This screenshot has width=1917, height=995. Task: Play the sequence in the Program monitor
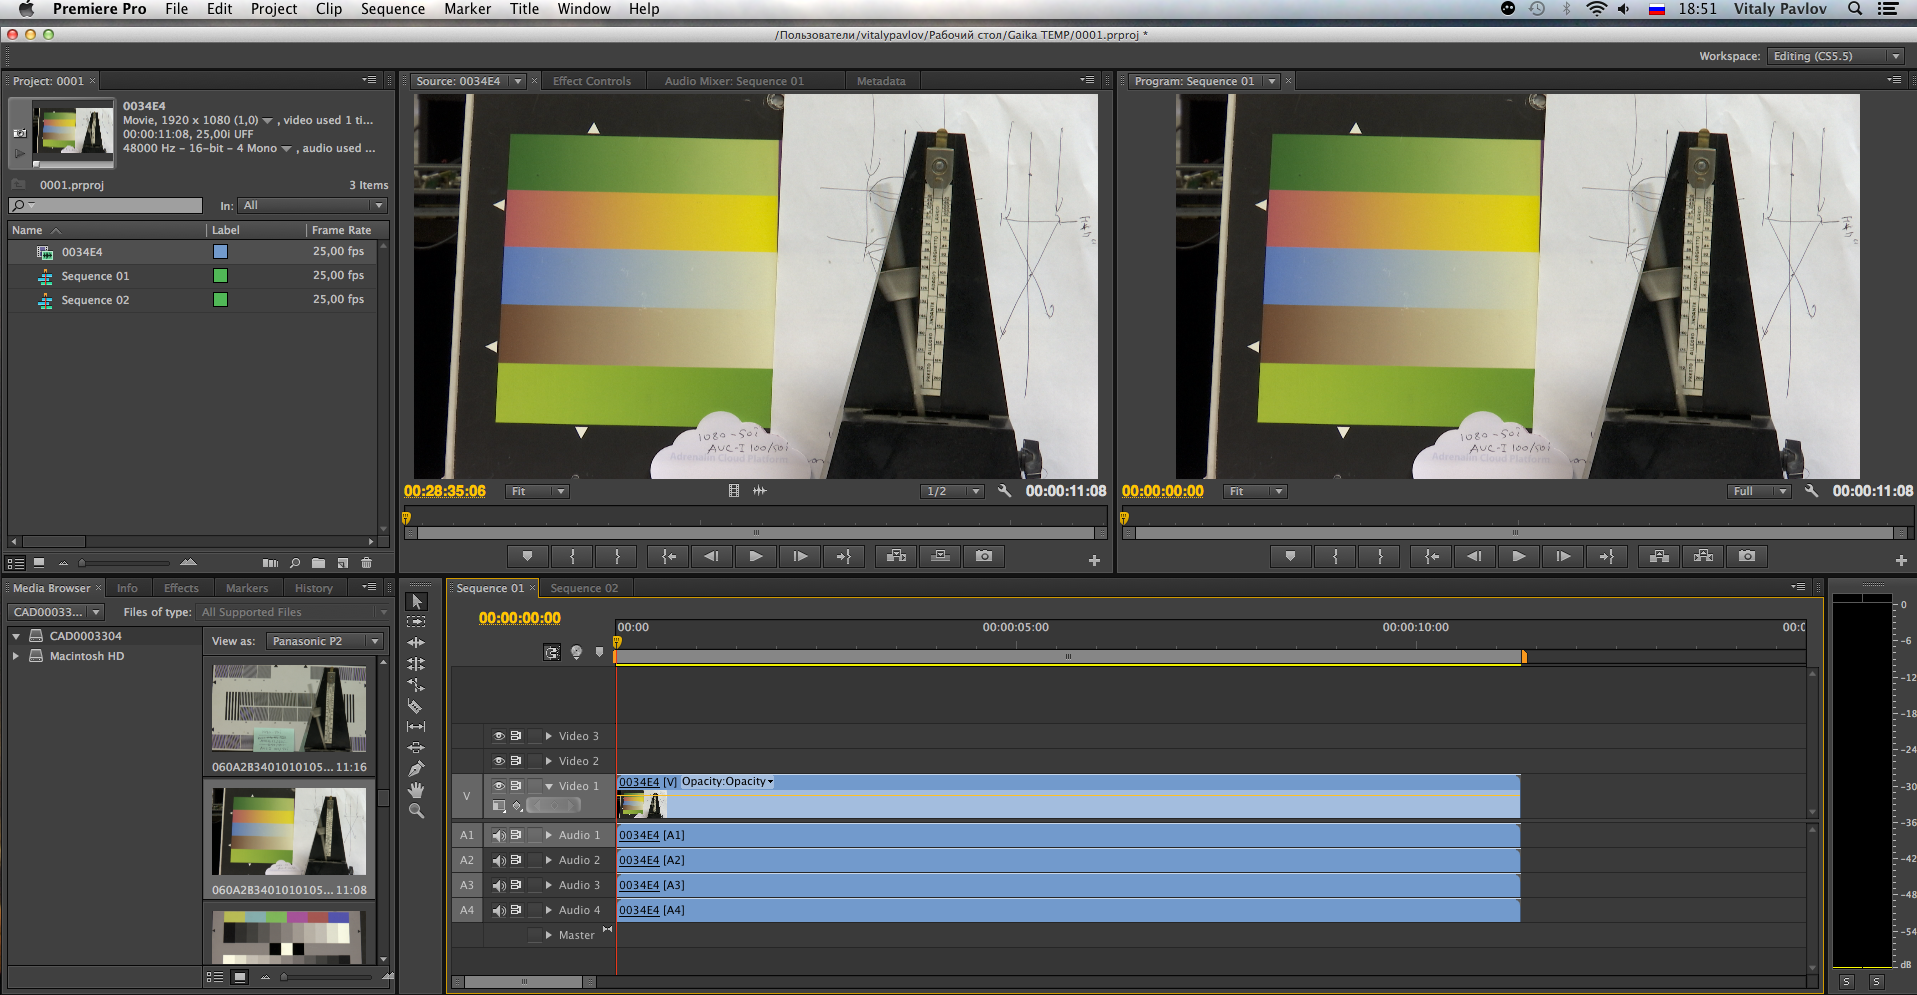coord(1518,556)
